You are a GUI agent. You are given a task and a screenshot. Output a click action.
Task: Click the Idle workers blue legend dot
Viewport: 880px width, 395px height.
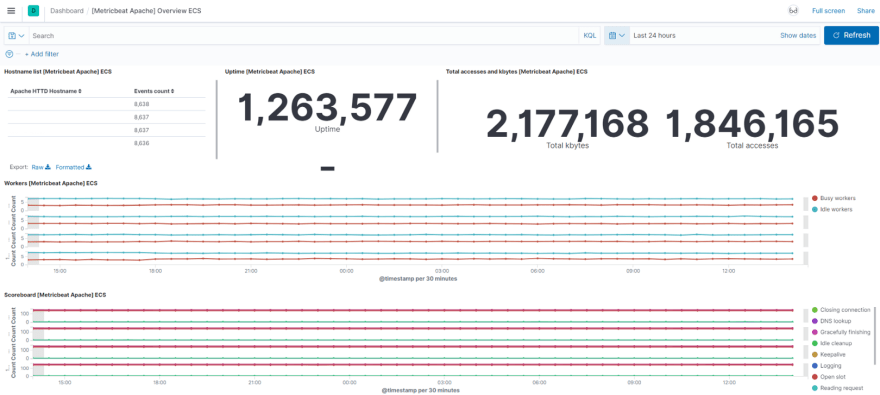[x=814, y=209]
